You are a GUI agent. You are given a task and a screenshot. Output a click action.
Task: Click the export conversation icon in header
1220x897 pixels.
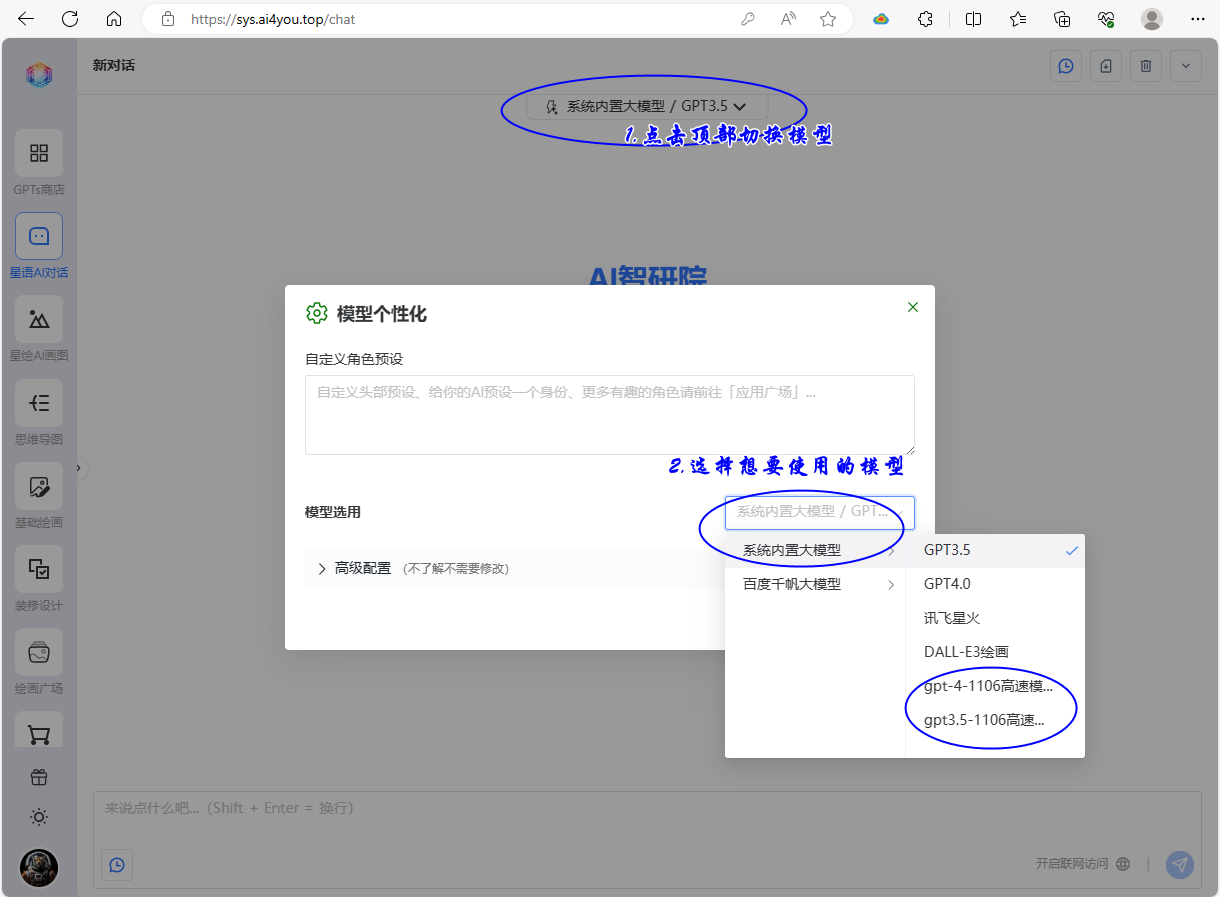tap(1106, 66)
